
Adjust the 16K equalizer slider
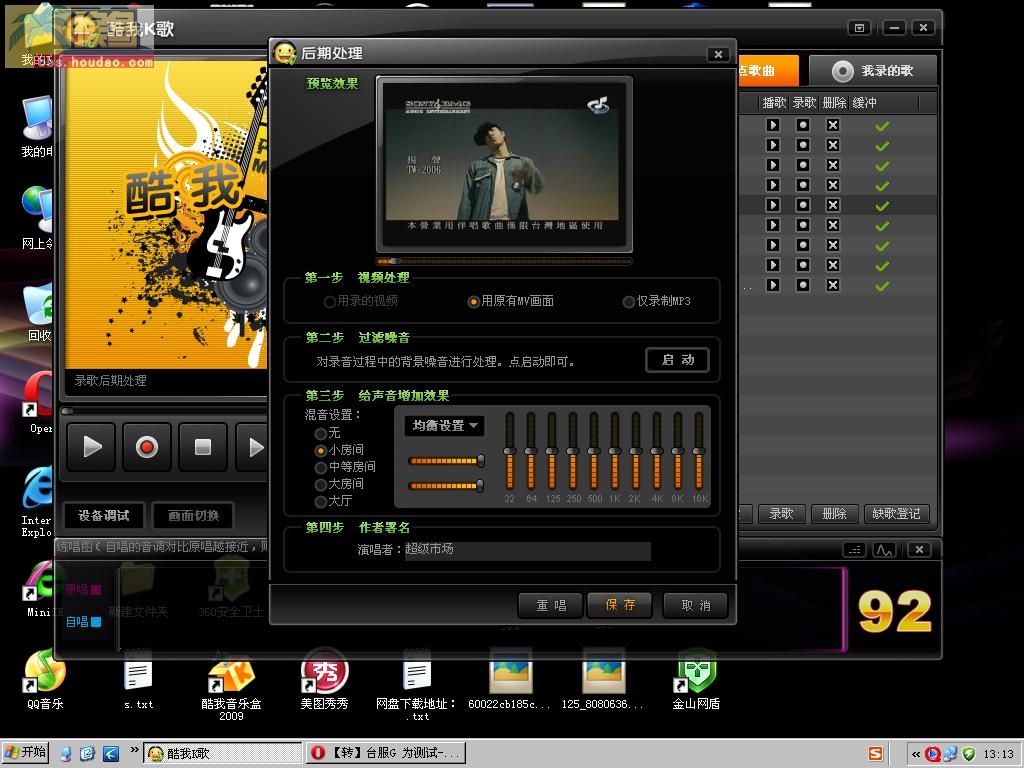coord(699,451)
